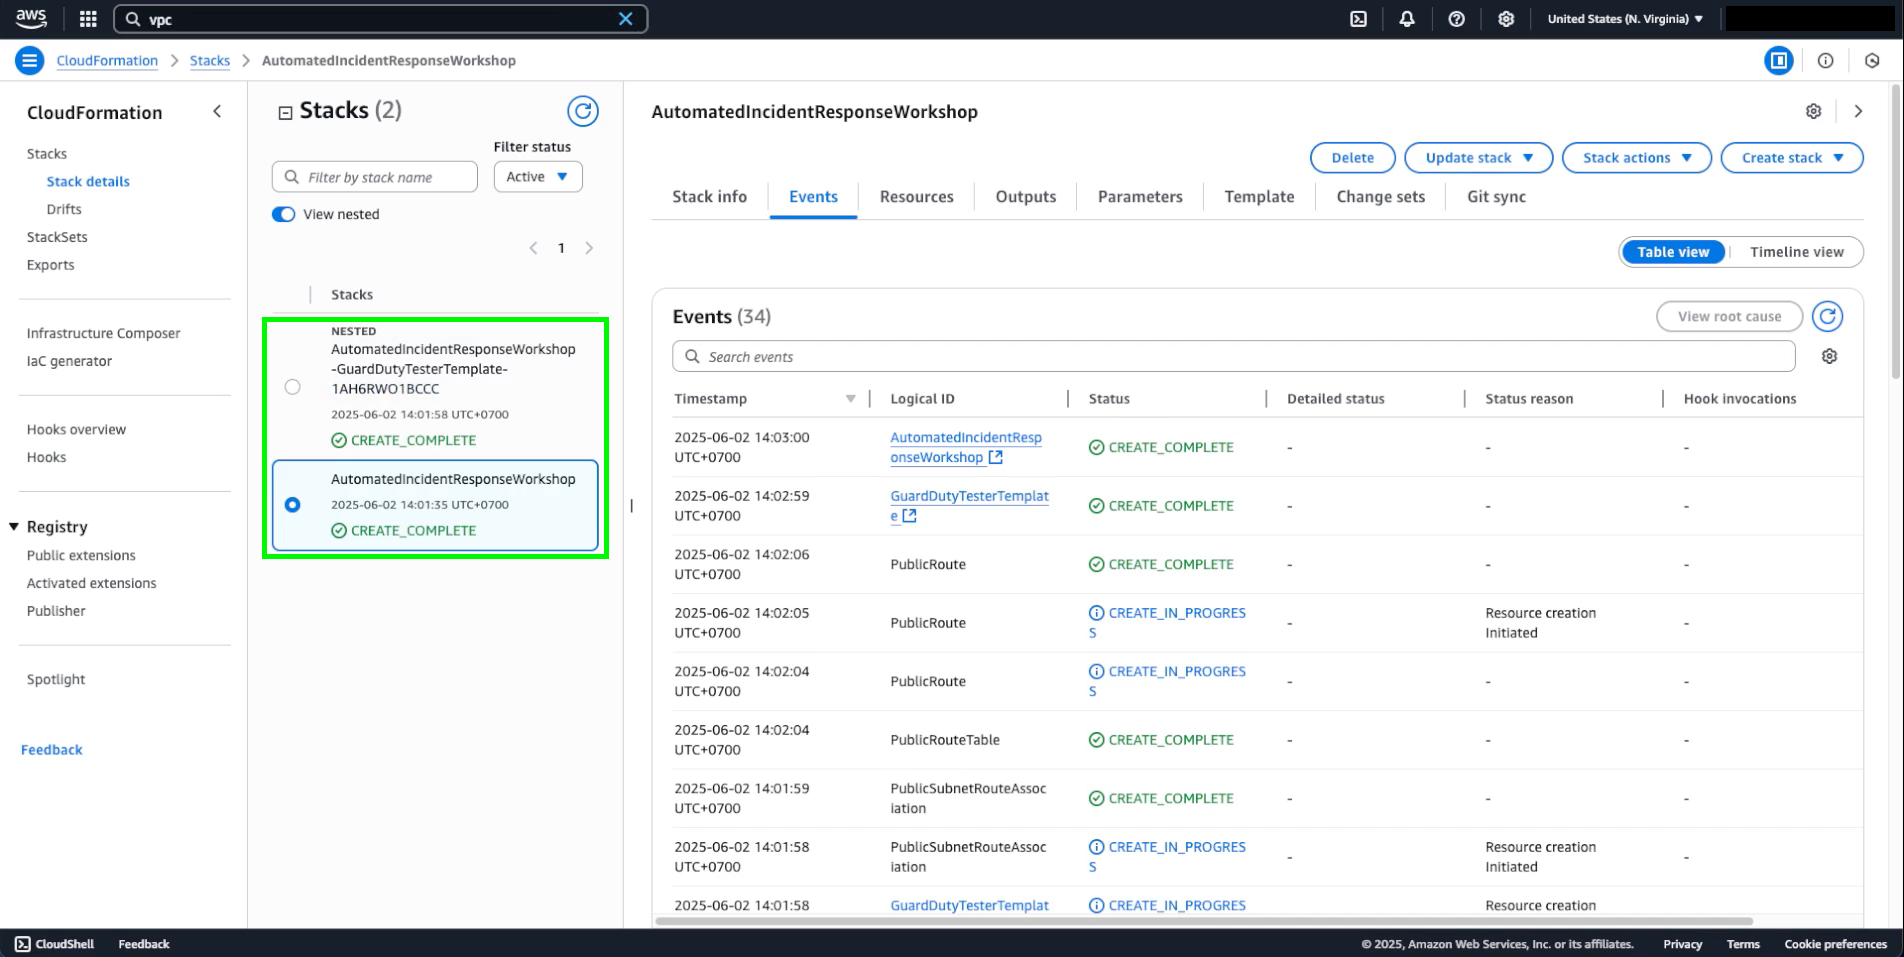Click the Timestamp sort arrow
Viewport: 1904px width, 957px height.
[850, 399]
